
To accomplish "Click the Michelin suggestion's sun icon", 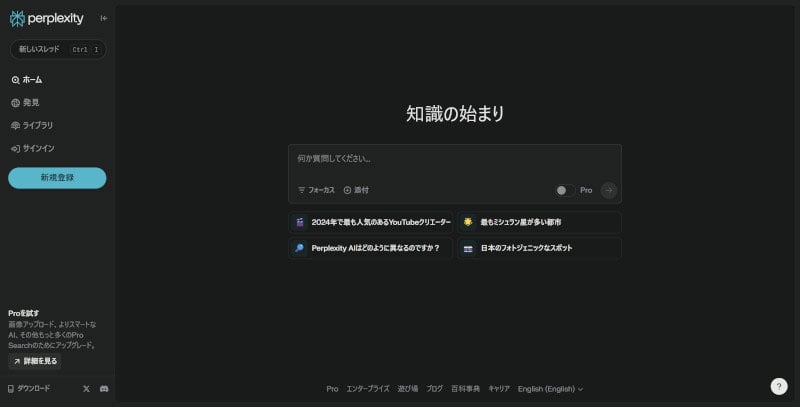I will click(468, 222).
